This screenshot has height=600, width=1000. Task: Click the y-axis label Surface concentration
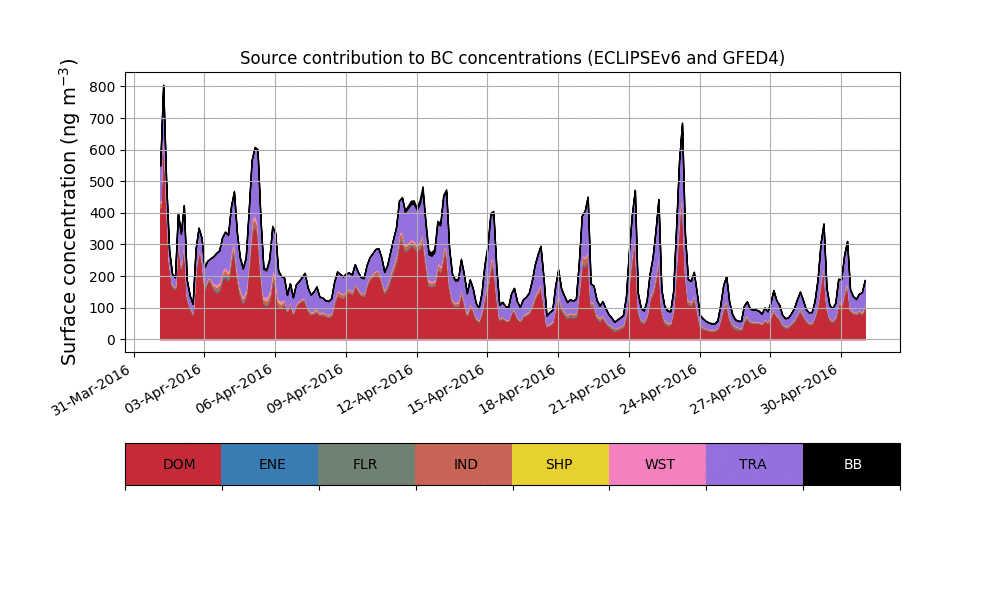[x=68, y=212]
